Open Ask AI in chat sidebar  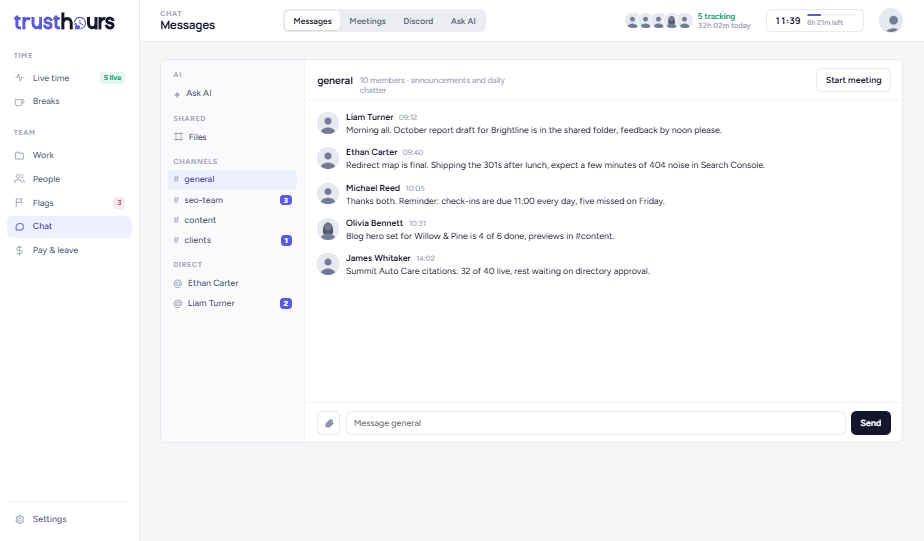click(232, 93)
